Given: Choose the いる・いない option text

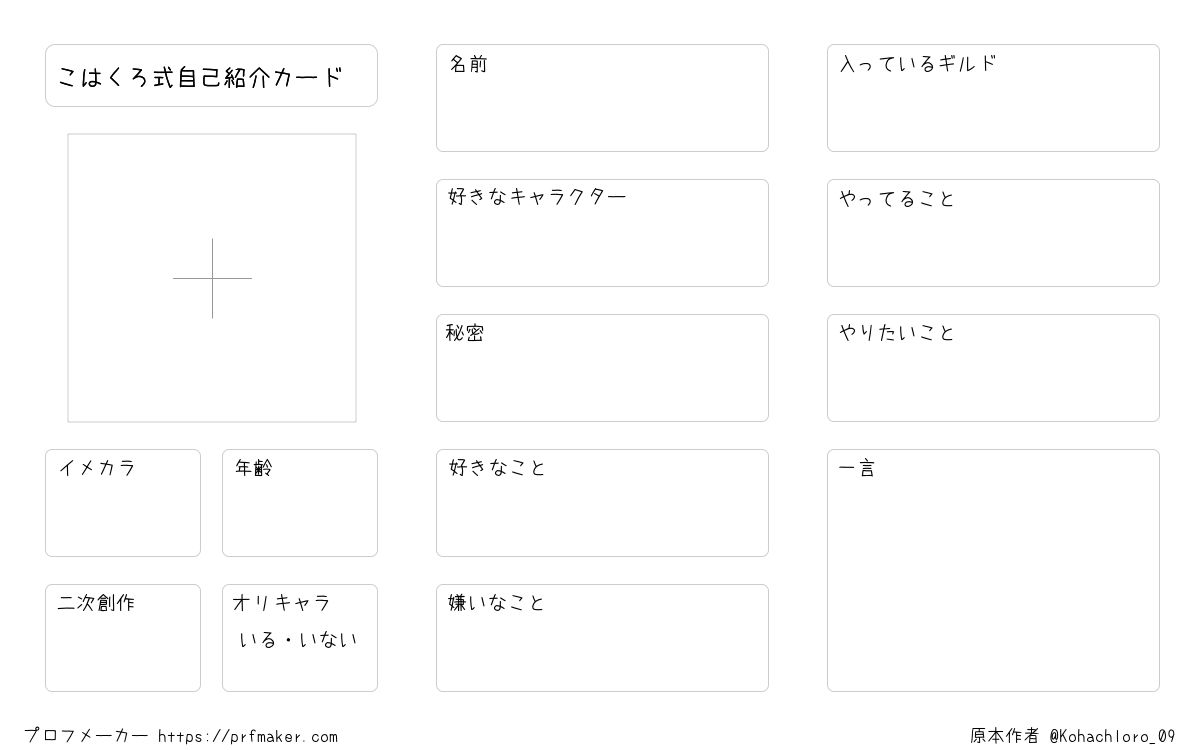Looking at the screenshot, I should click(298, 640).
